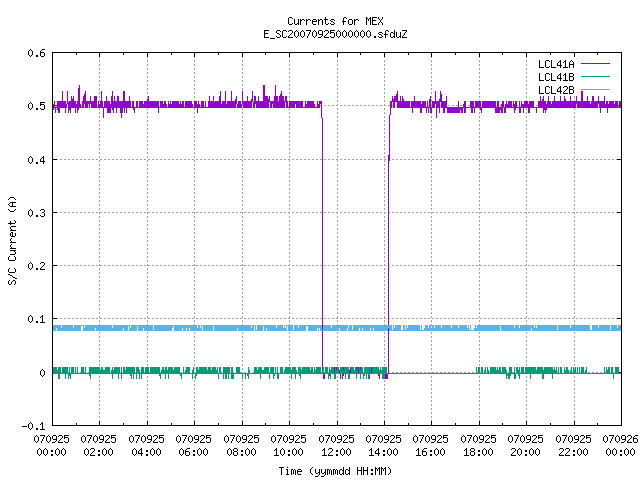
Task: Select the LCL42B legend label
Action: pos(556,90)
